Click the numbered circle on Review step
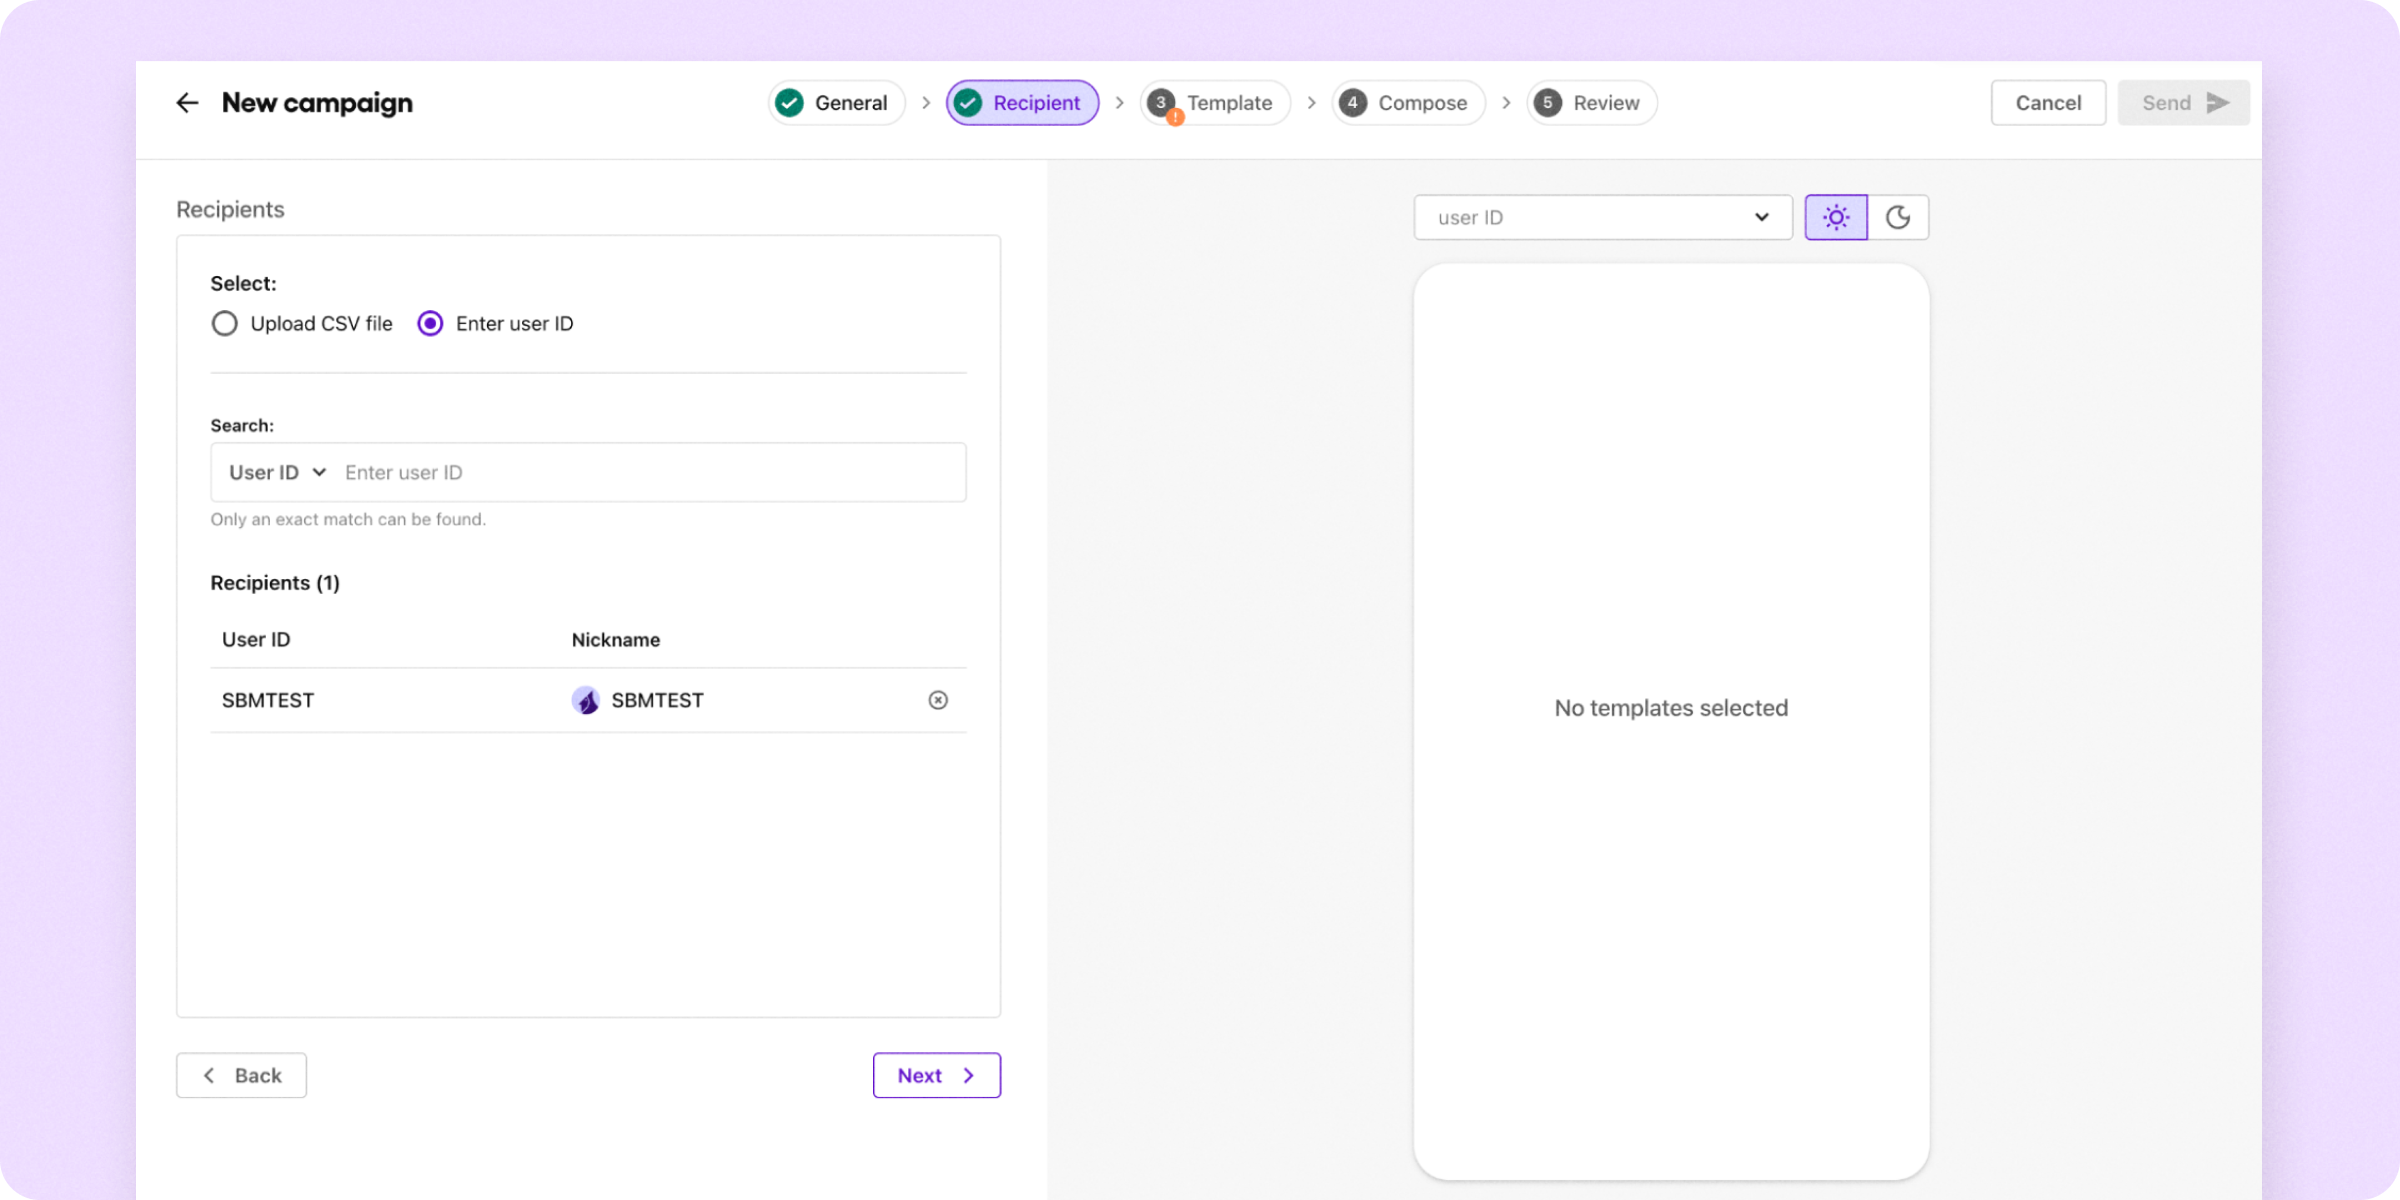 click(1548, 102)
